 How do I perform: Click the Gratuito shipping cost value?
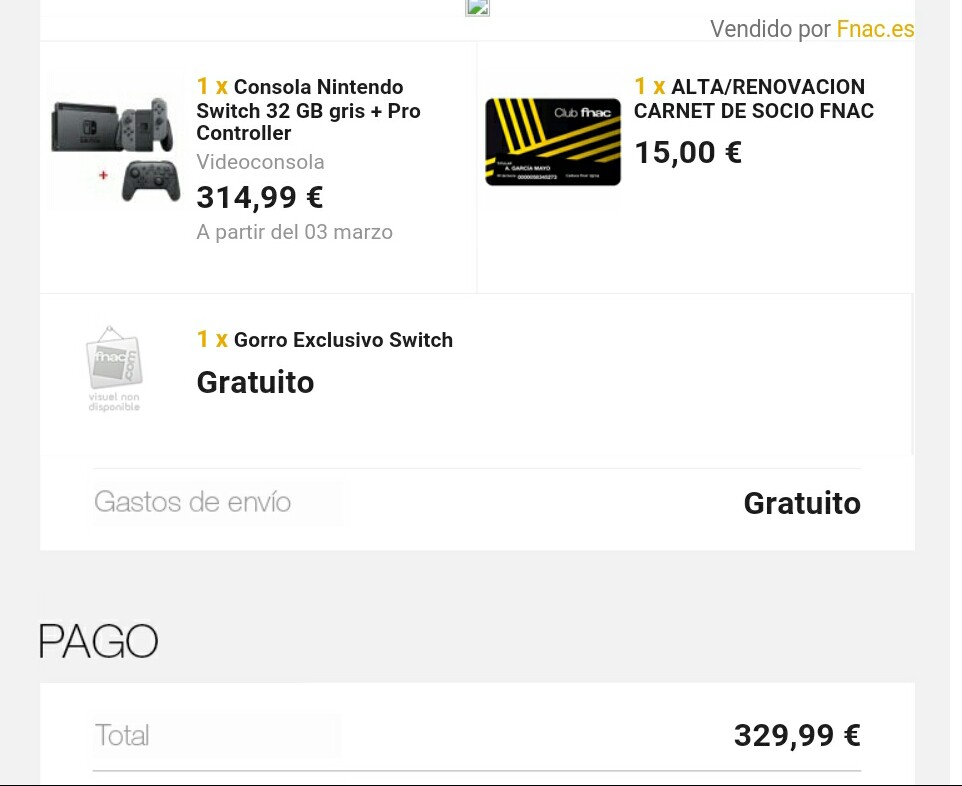[x=801, y=503]
